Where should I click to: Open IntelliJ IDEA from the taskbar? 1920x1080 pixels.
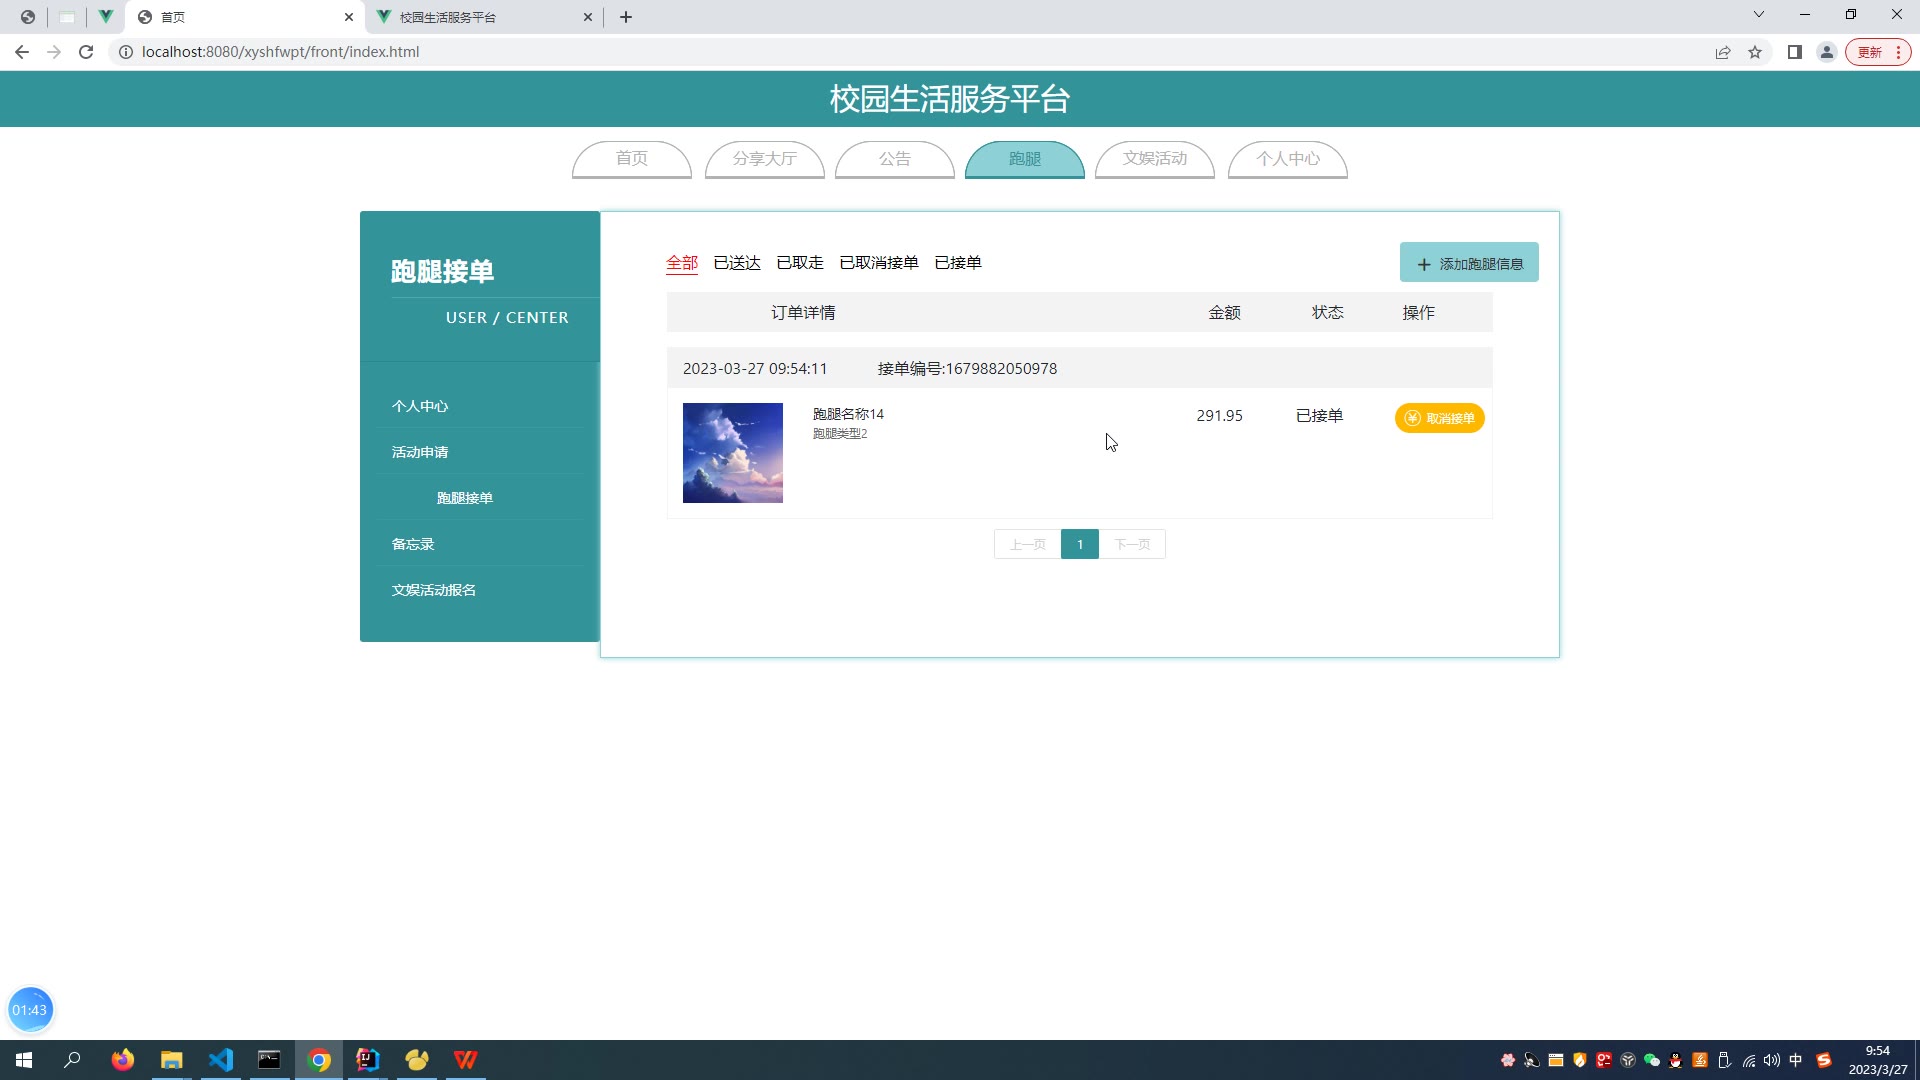[x=368, y=1060]
